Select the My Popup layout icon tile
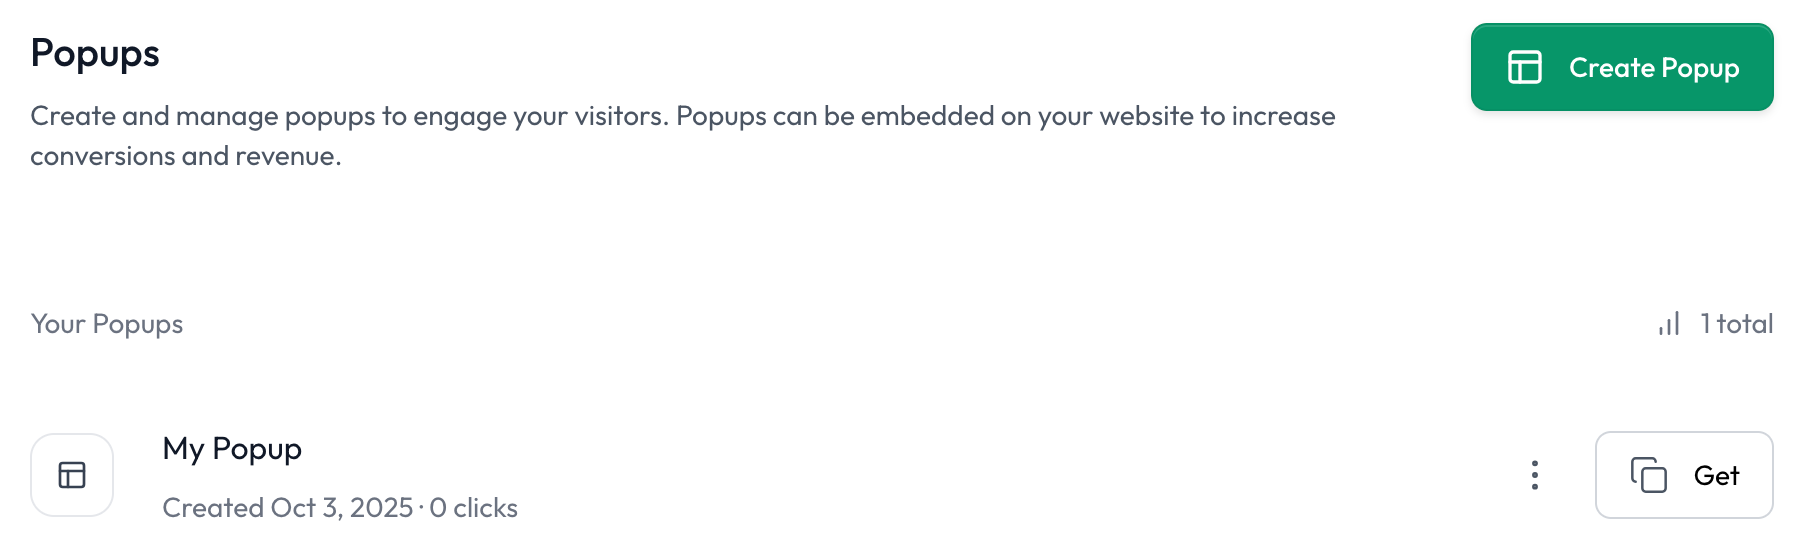The image size is (1810, 554). 72,475
